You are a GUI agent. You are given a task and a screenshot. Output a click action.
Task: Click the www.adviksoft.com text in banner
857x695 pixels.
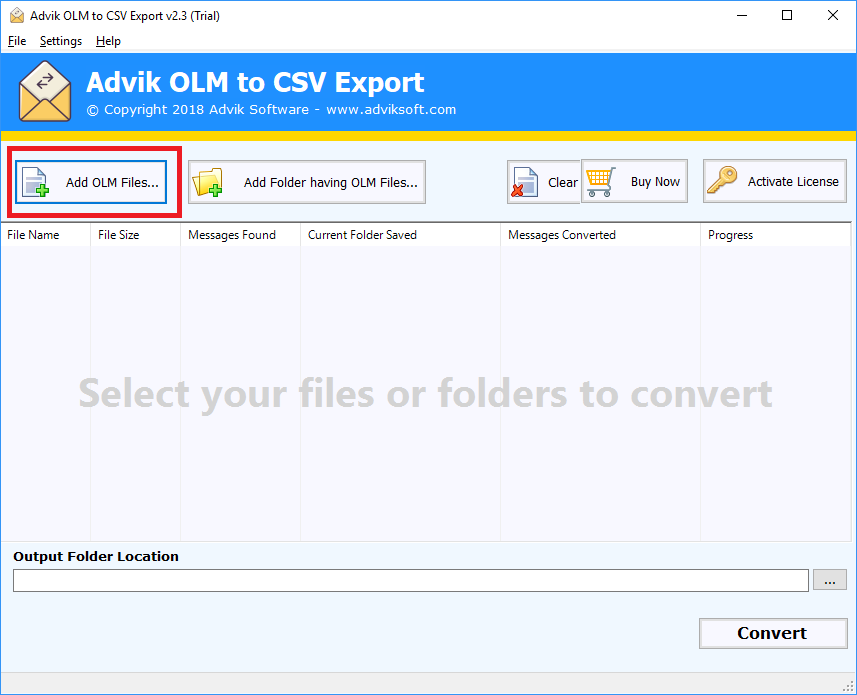(x=391, y=109)
